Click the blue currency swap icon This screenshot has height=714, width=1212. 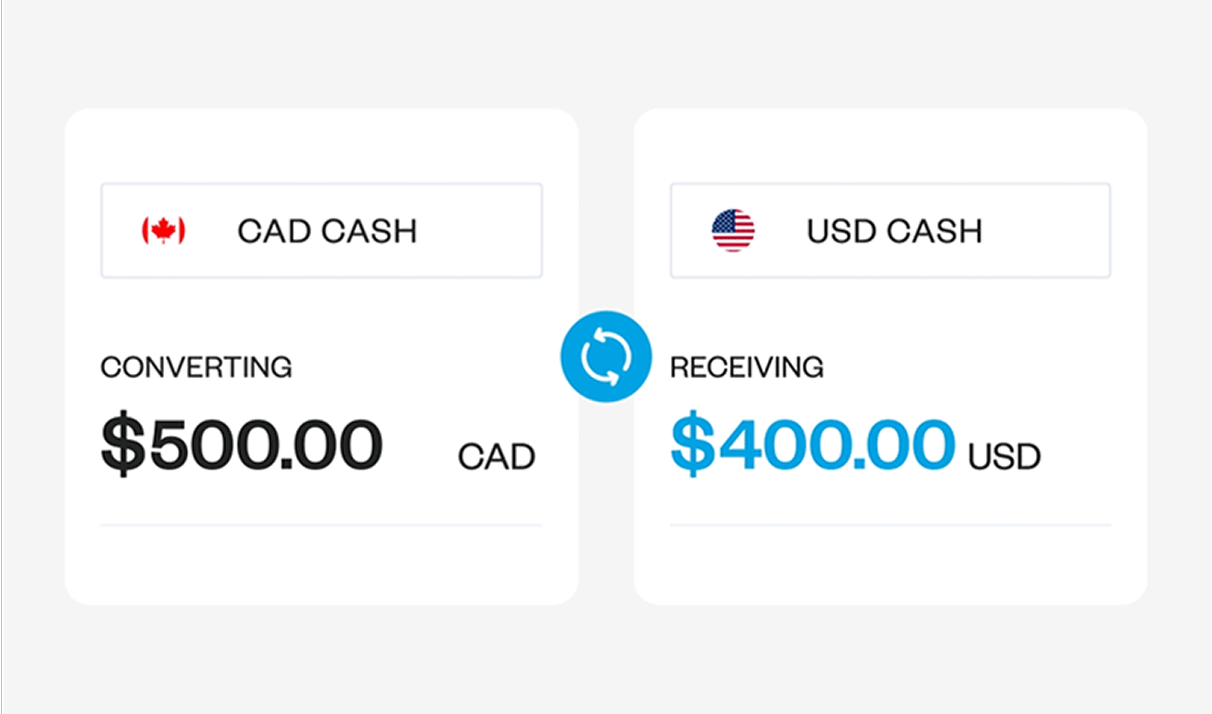[606, 358]
